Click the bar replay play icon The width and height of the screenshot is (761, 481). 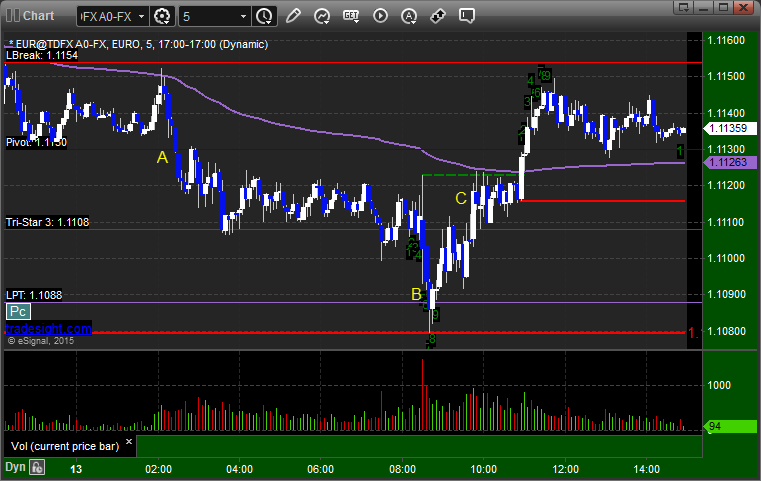tap(380, 16)
